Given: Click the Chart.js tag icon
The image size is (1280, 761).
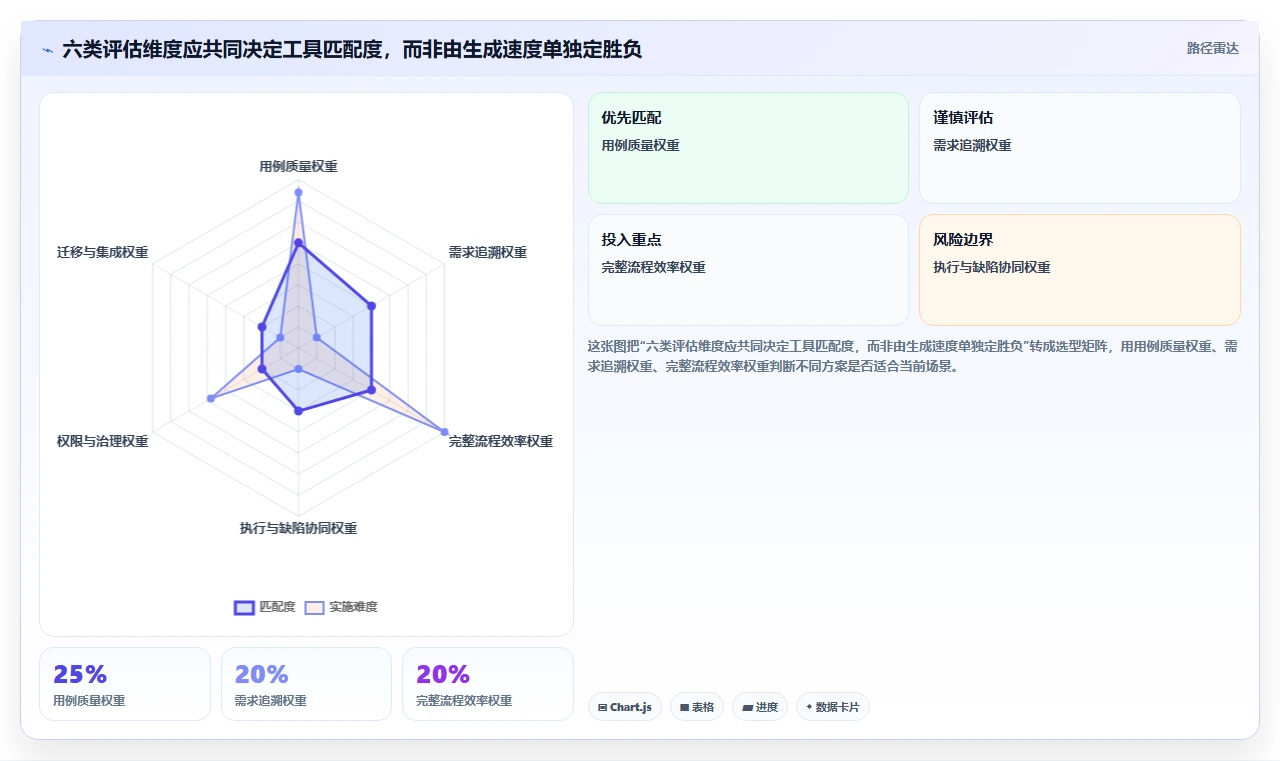Looking at the screenshot, I should (x=602, y=707).
